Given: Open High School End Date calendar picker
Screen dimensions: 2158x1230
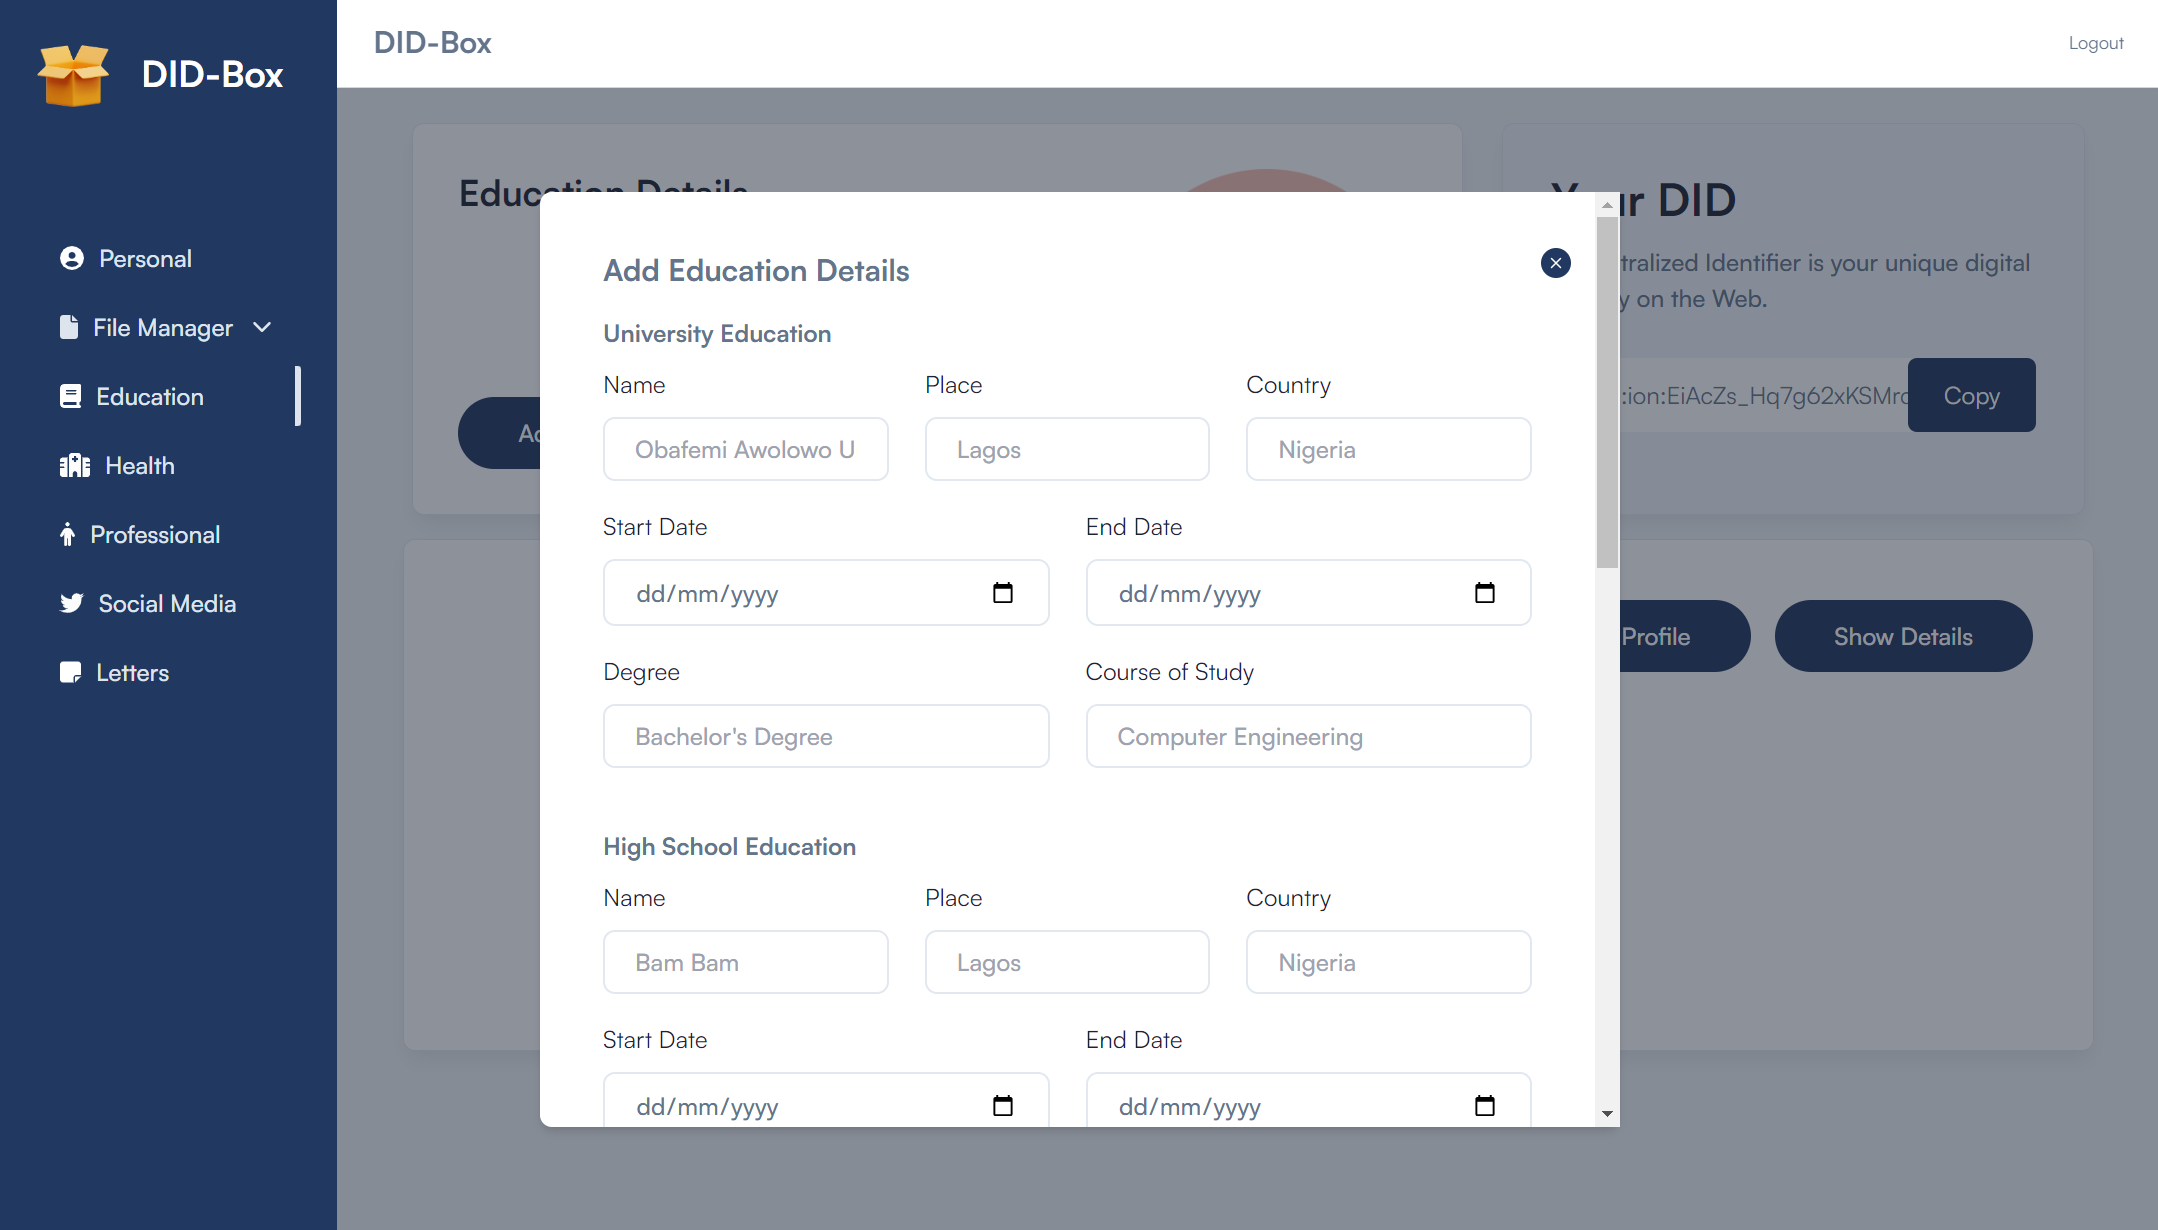Looking at the screenshot, I should (1484, 1105).
